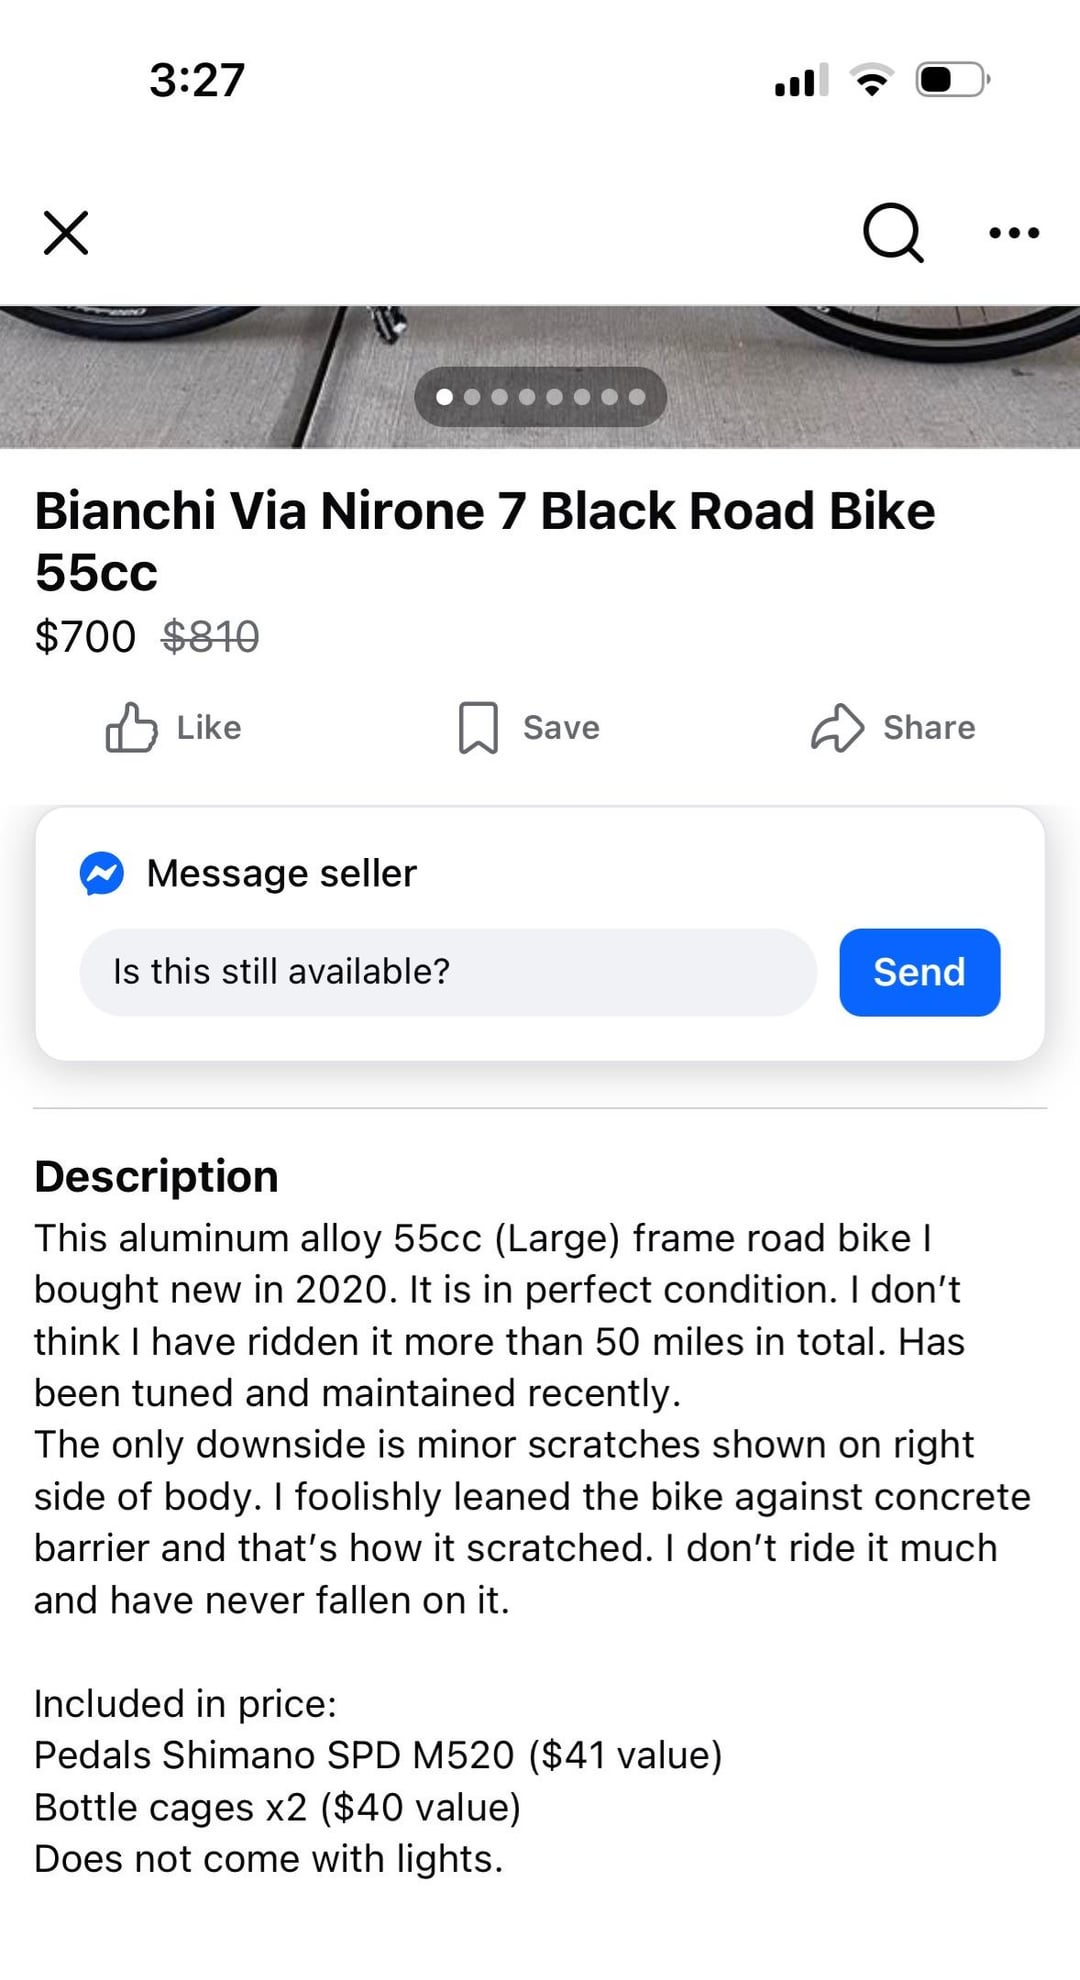The height and width of the screenshot is (1980, 1080).
Task: Share the listing via the arrow icon
Action: point(836,727)
